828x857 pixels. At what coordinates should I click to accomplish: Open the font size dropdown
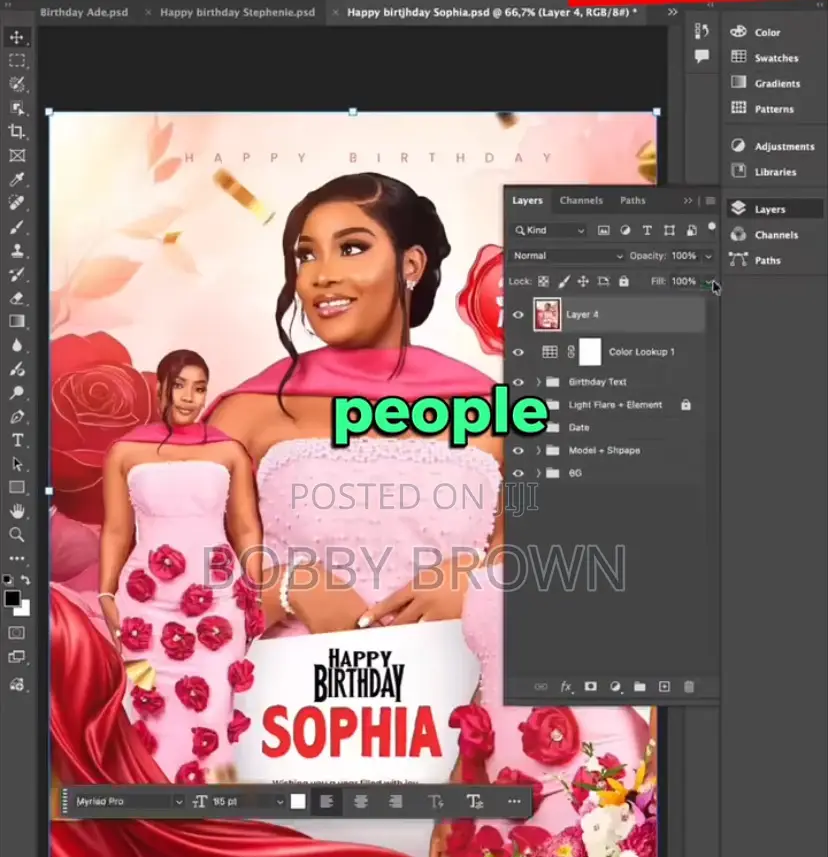[280, 802]
